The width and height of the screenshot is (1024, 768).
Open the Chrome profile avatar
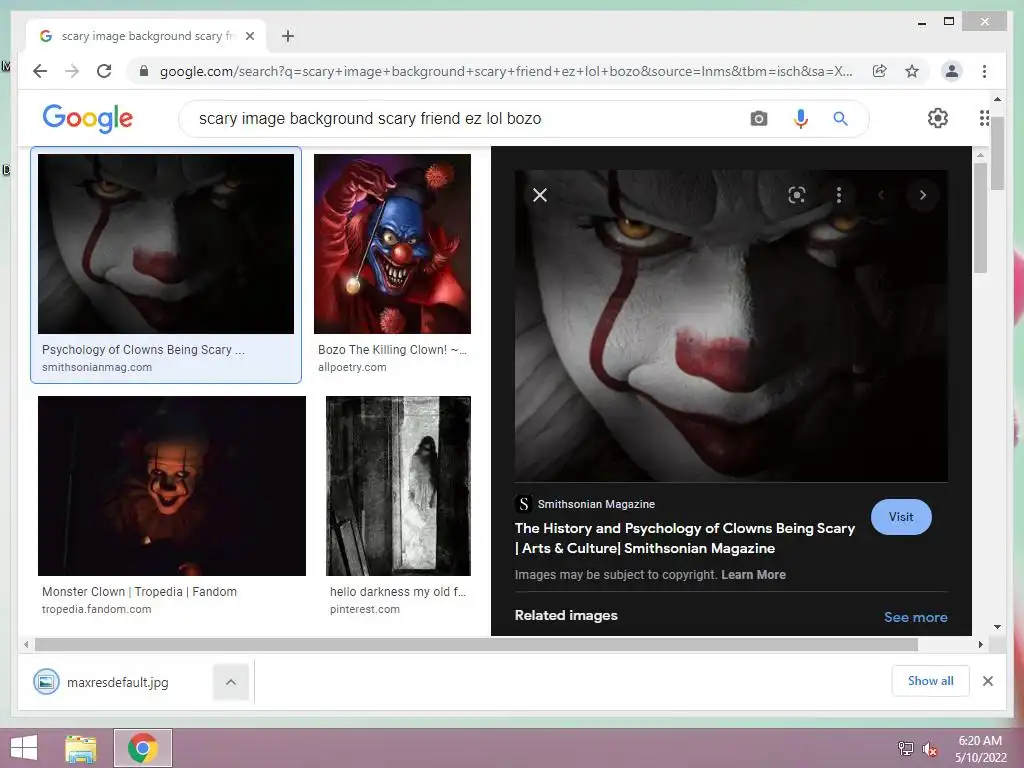click(952, 71)
